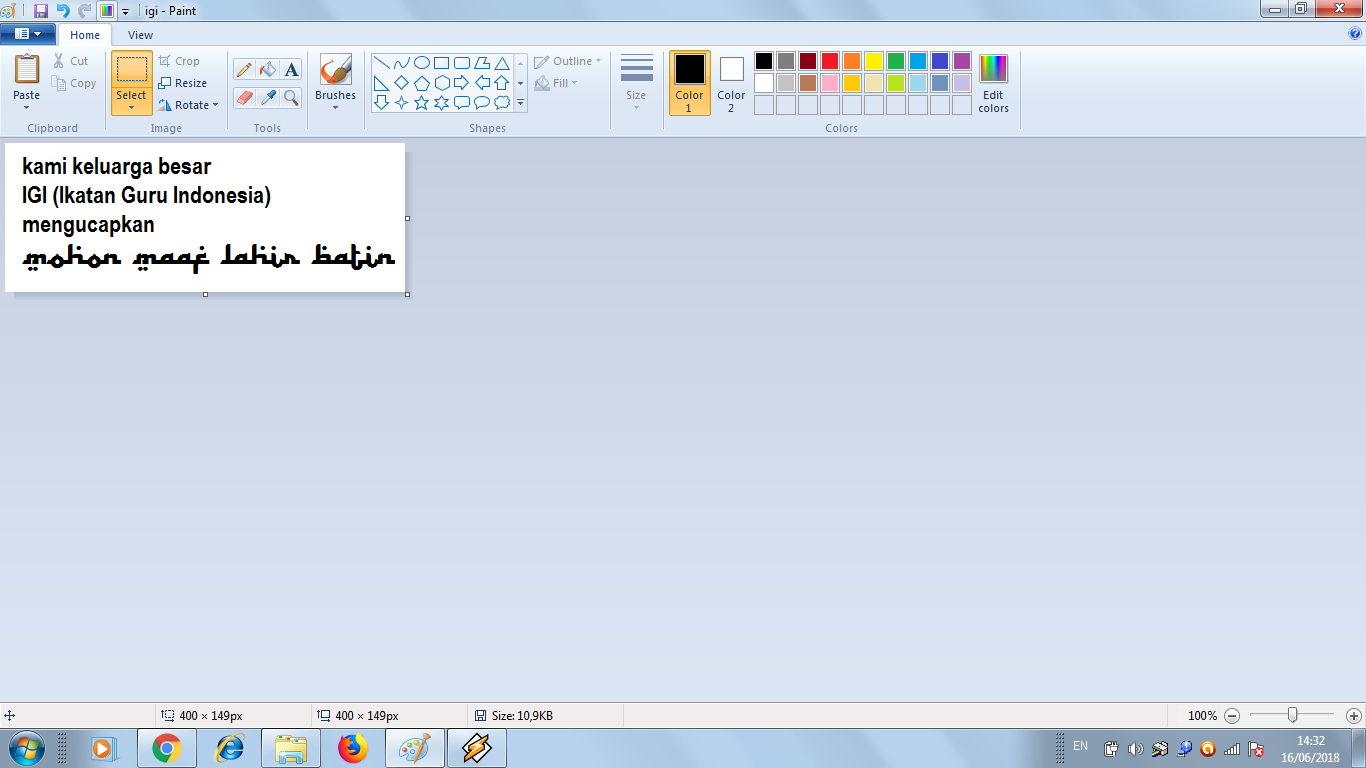Click the Redo arrow icon
The image size is (1366, 768).
click(83, 10)
